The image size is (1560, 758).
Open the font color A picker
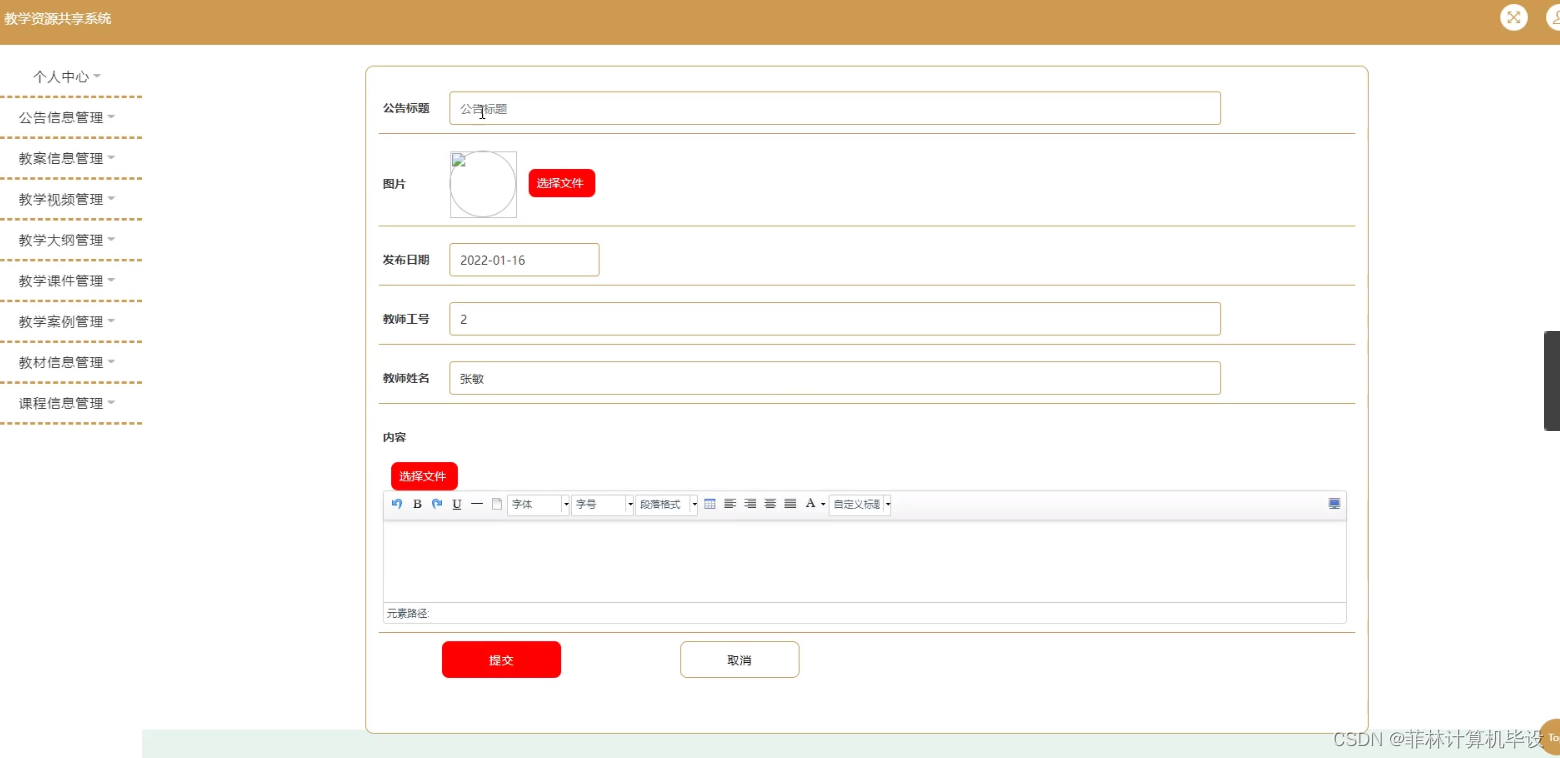coord(811,504)
